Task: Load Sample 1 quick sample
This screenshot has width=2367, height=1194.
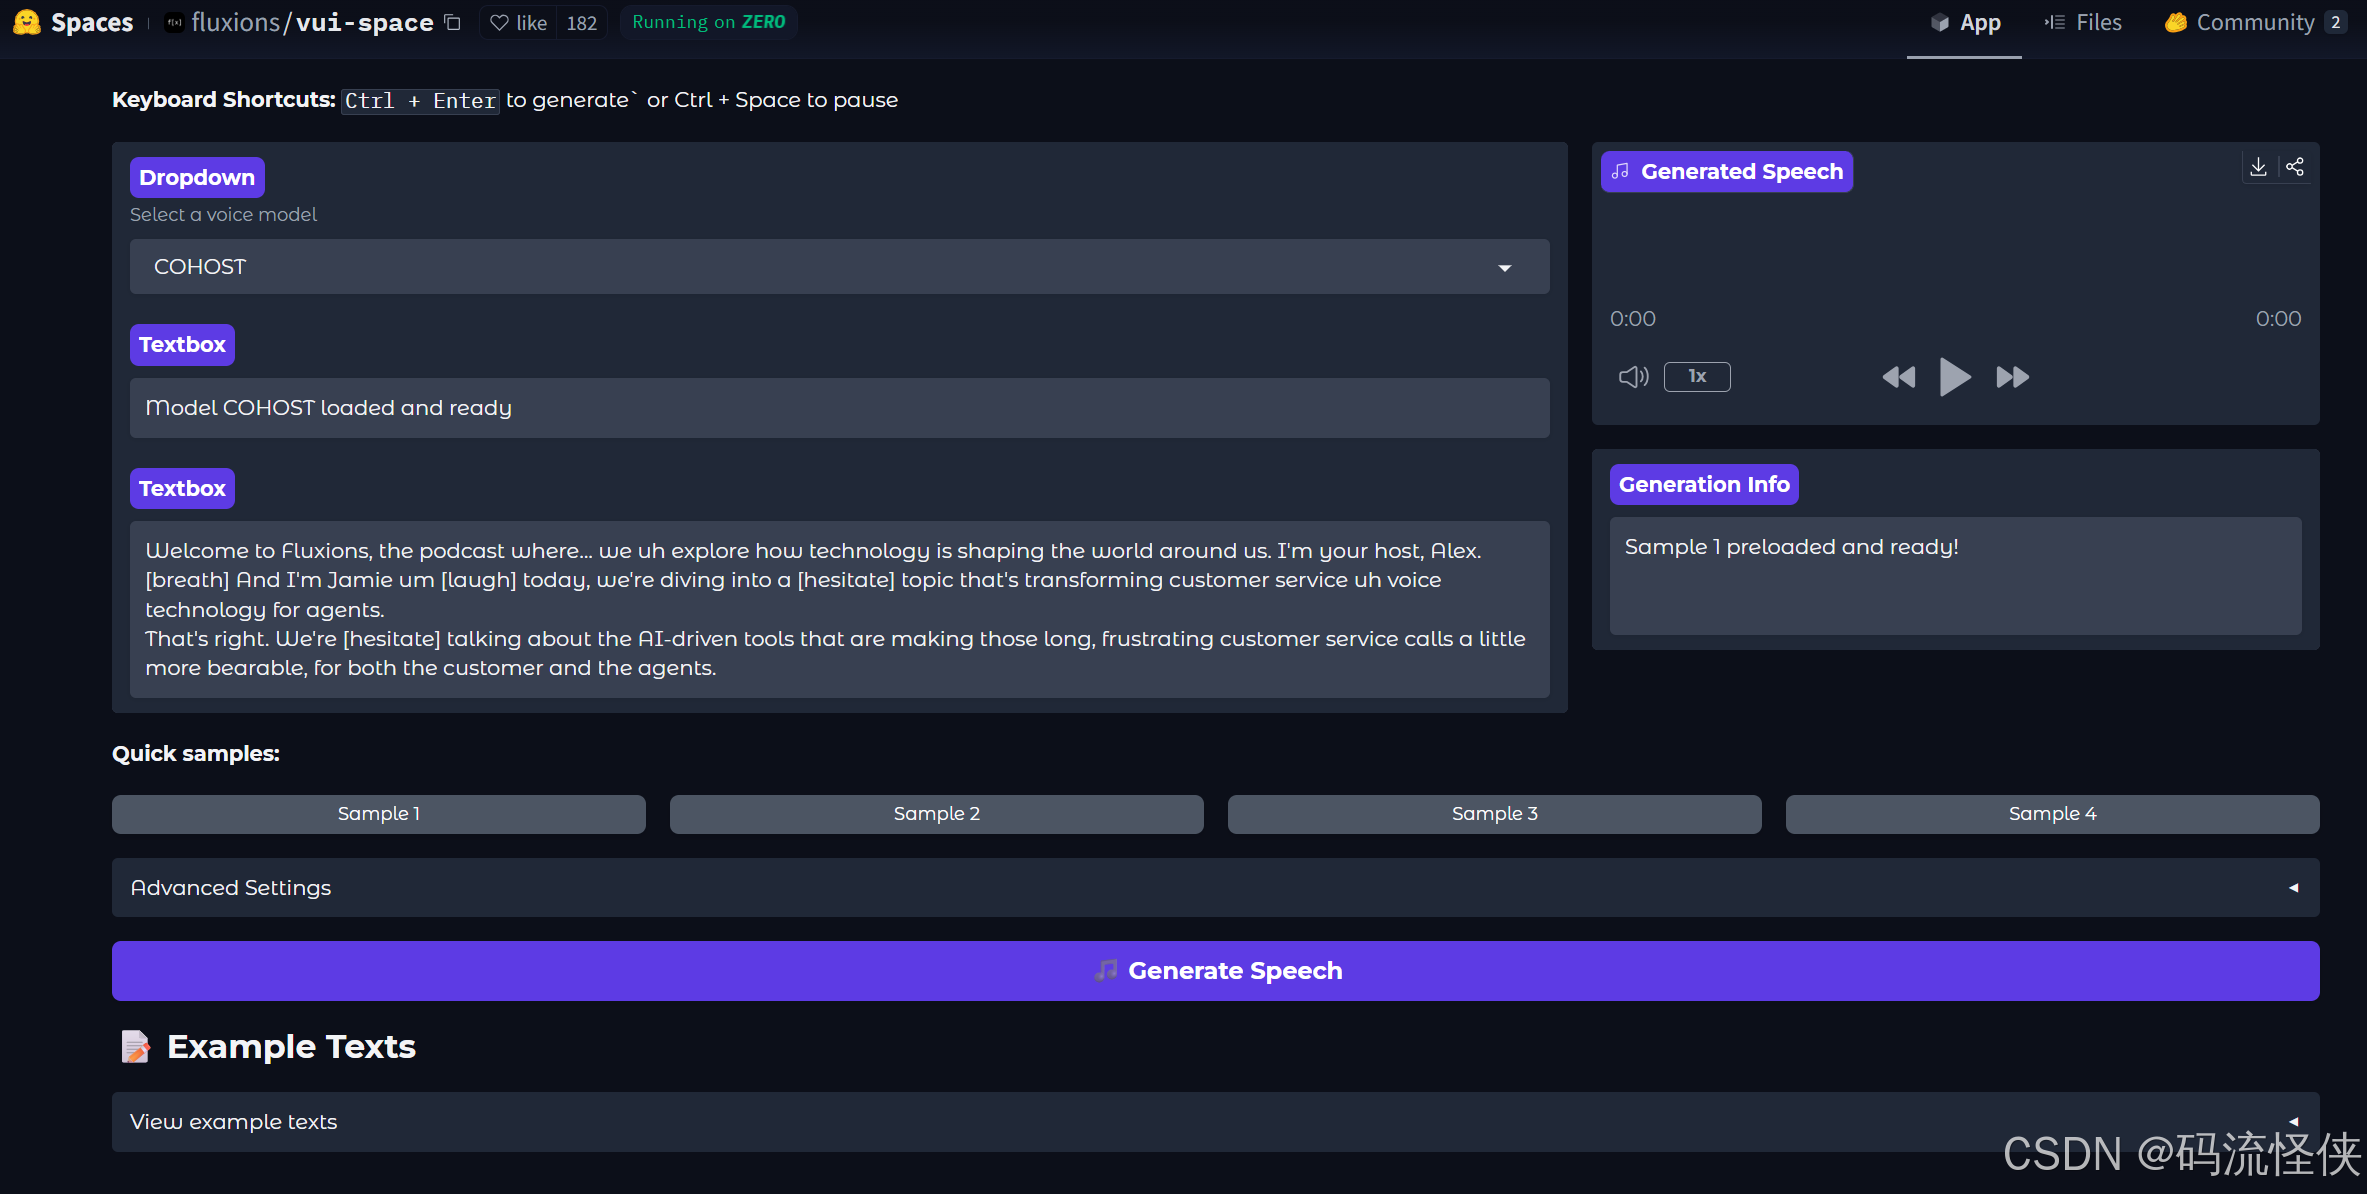Action: (x=379, y=814)
